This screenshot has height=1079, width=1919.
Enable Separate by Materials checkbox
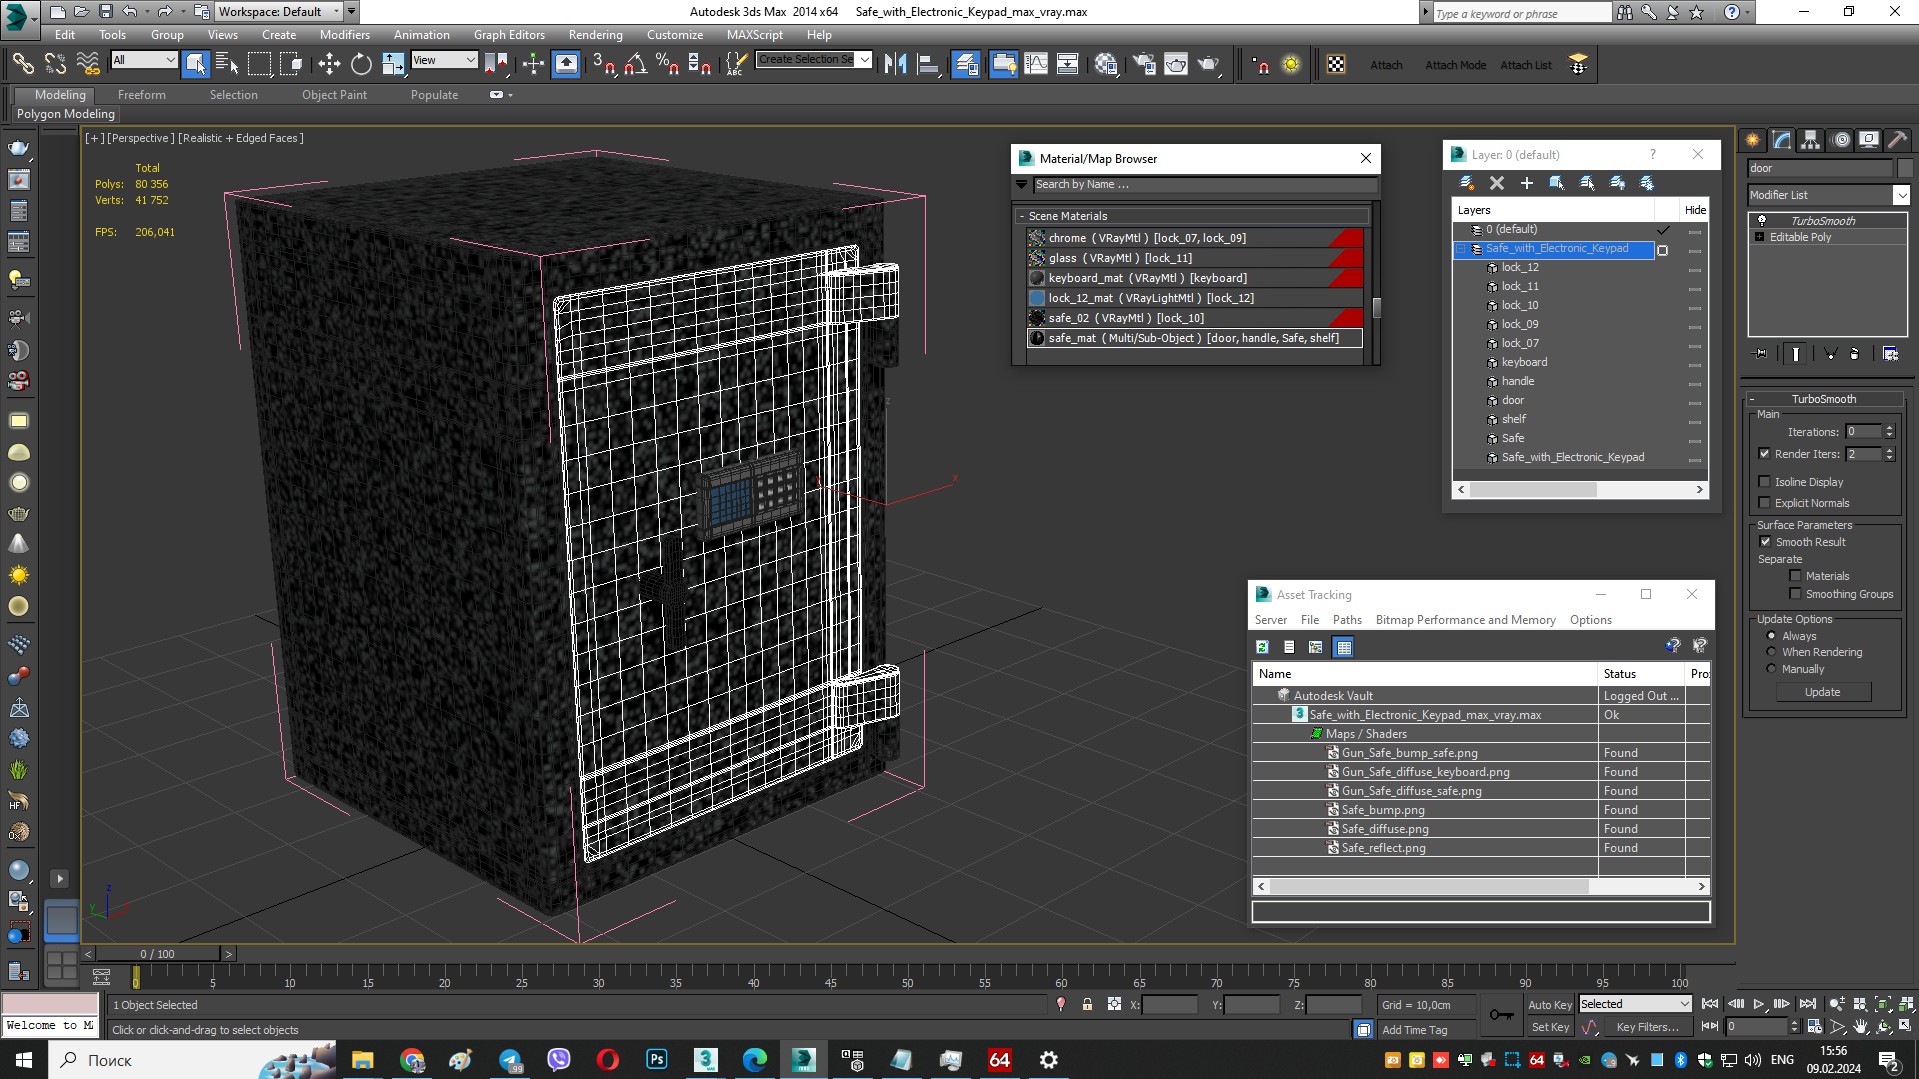(1795, 576)
